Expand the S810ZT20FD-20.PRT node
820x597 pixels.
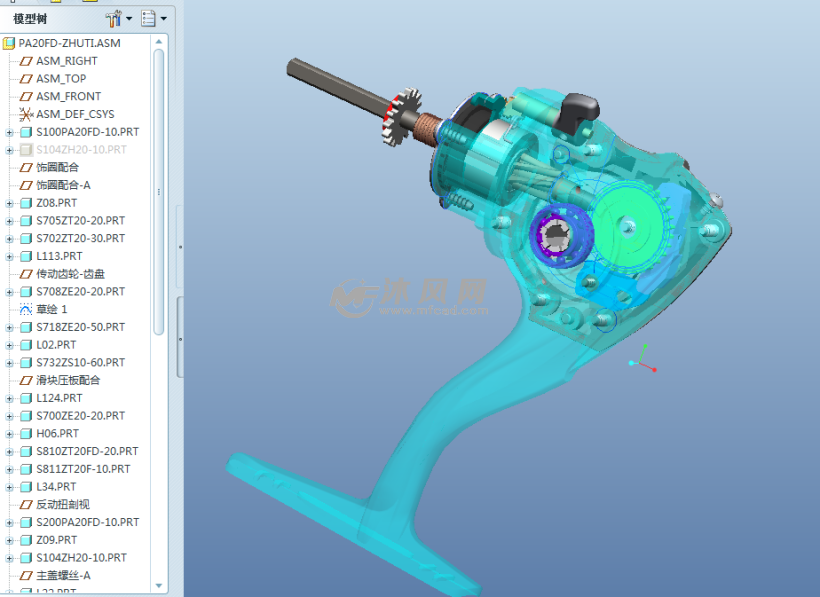[x=10, y=452]
